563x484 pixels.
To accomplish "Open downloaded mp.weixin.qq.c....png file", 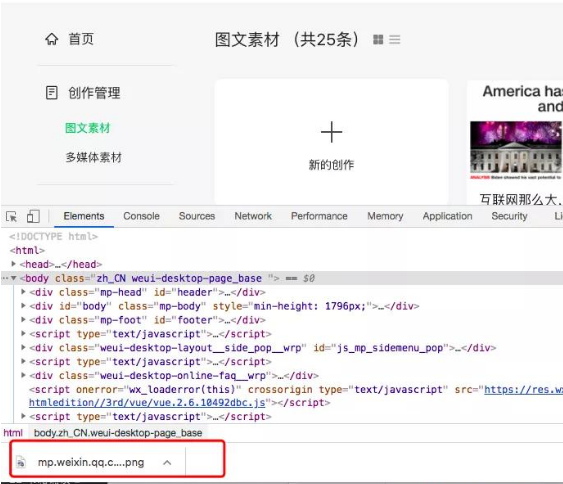I will [x=91, y=462].
